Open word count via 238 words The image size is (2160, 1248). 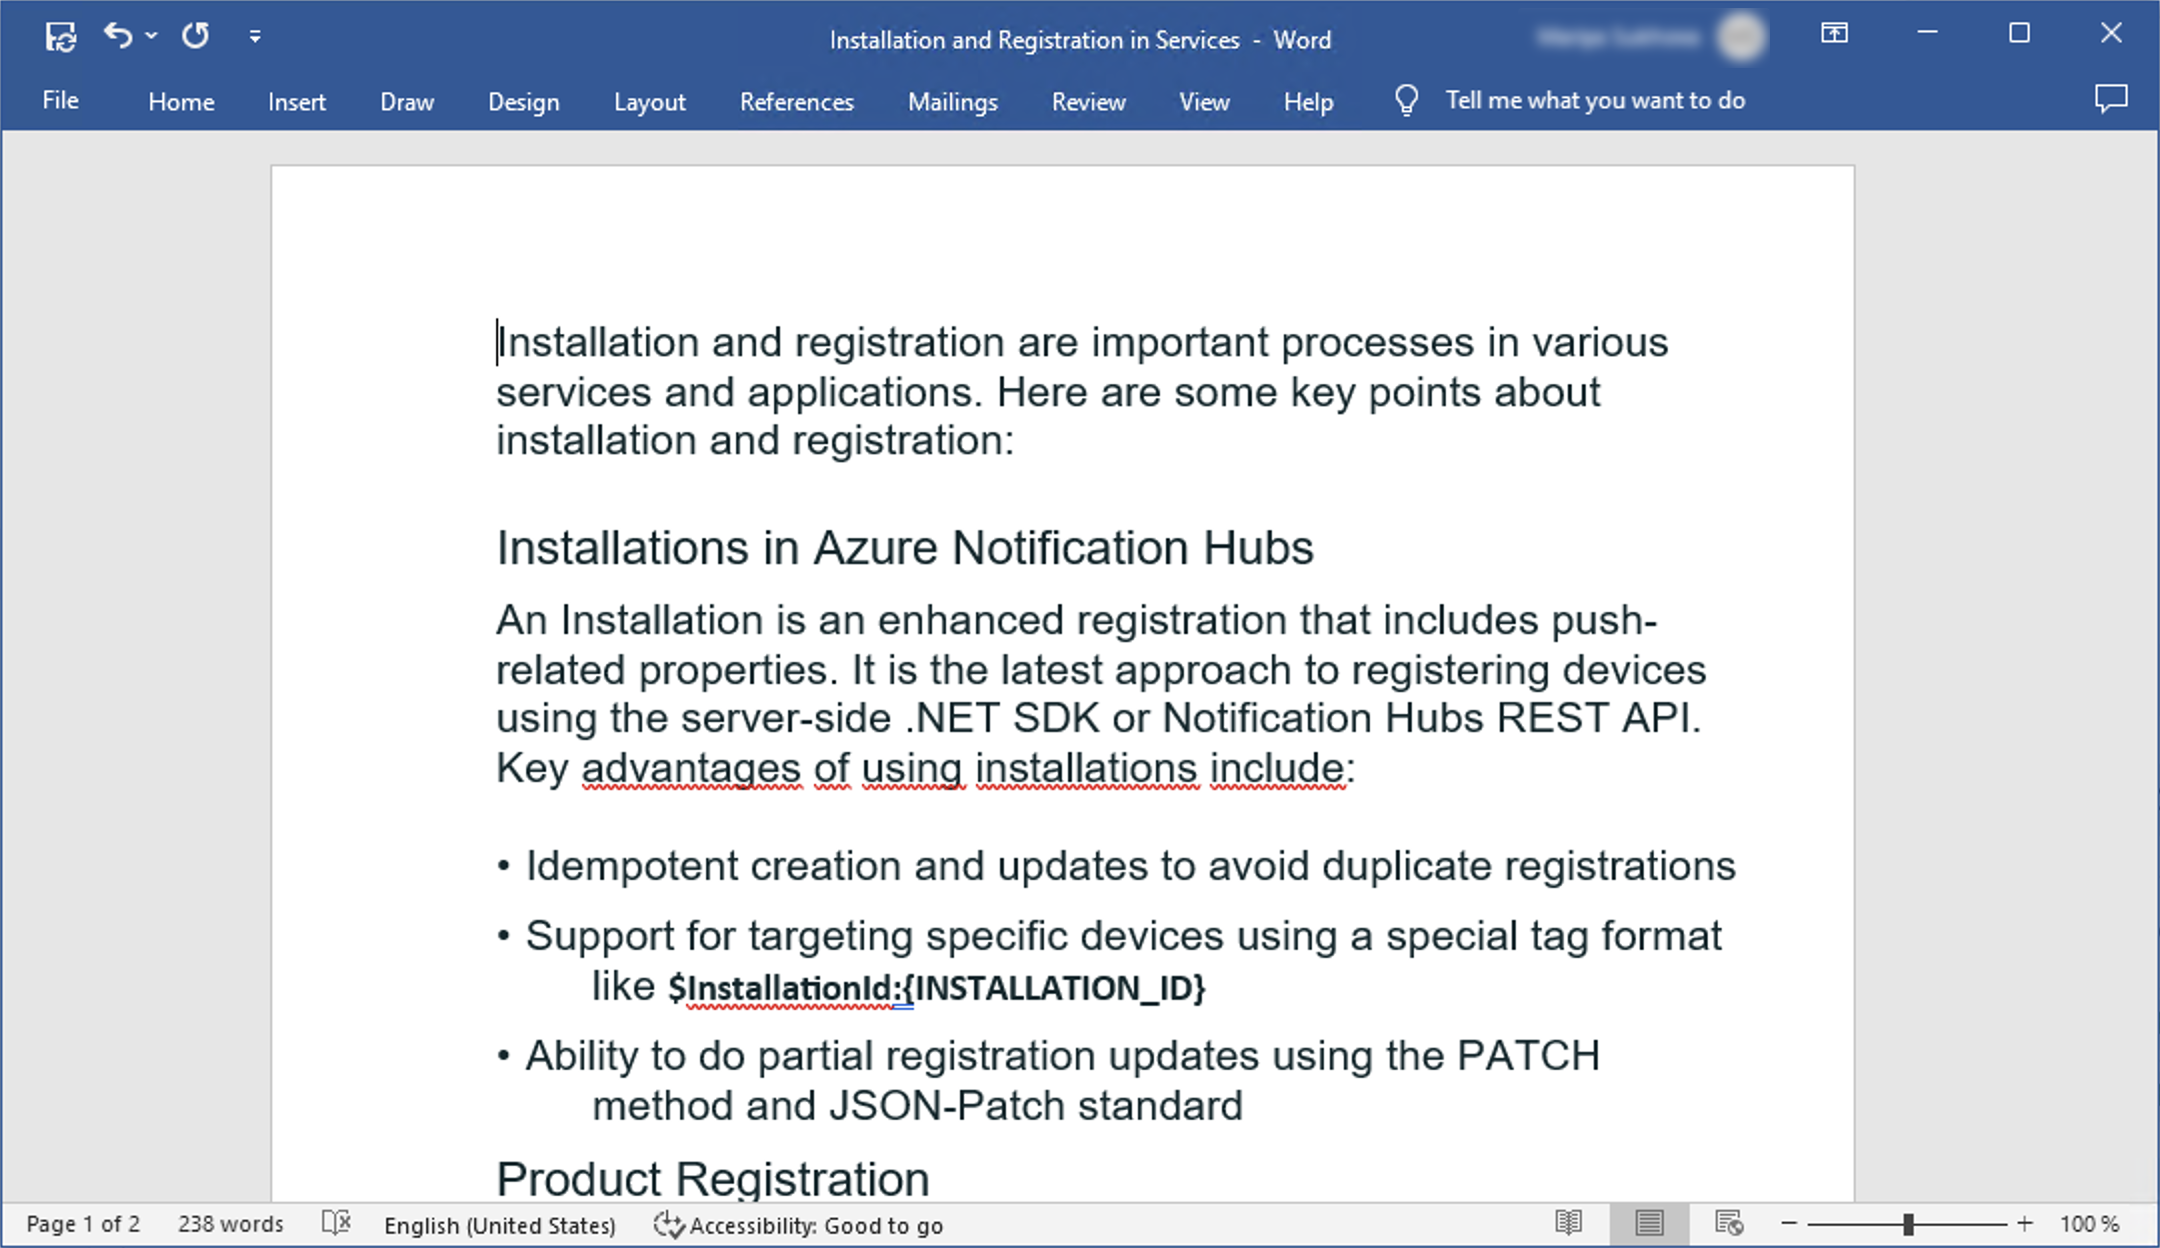231,1224
